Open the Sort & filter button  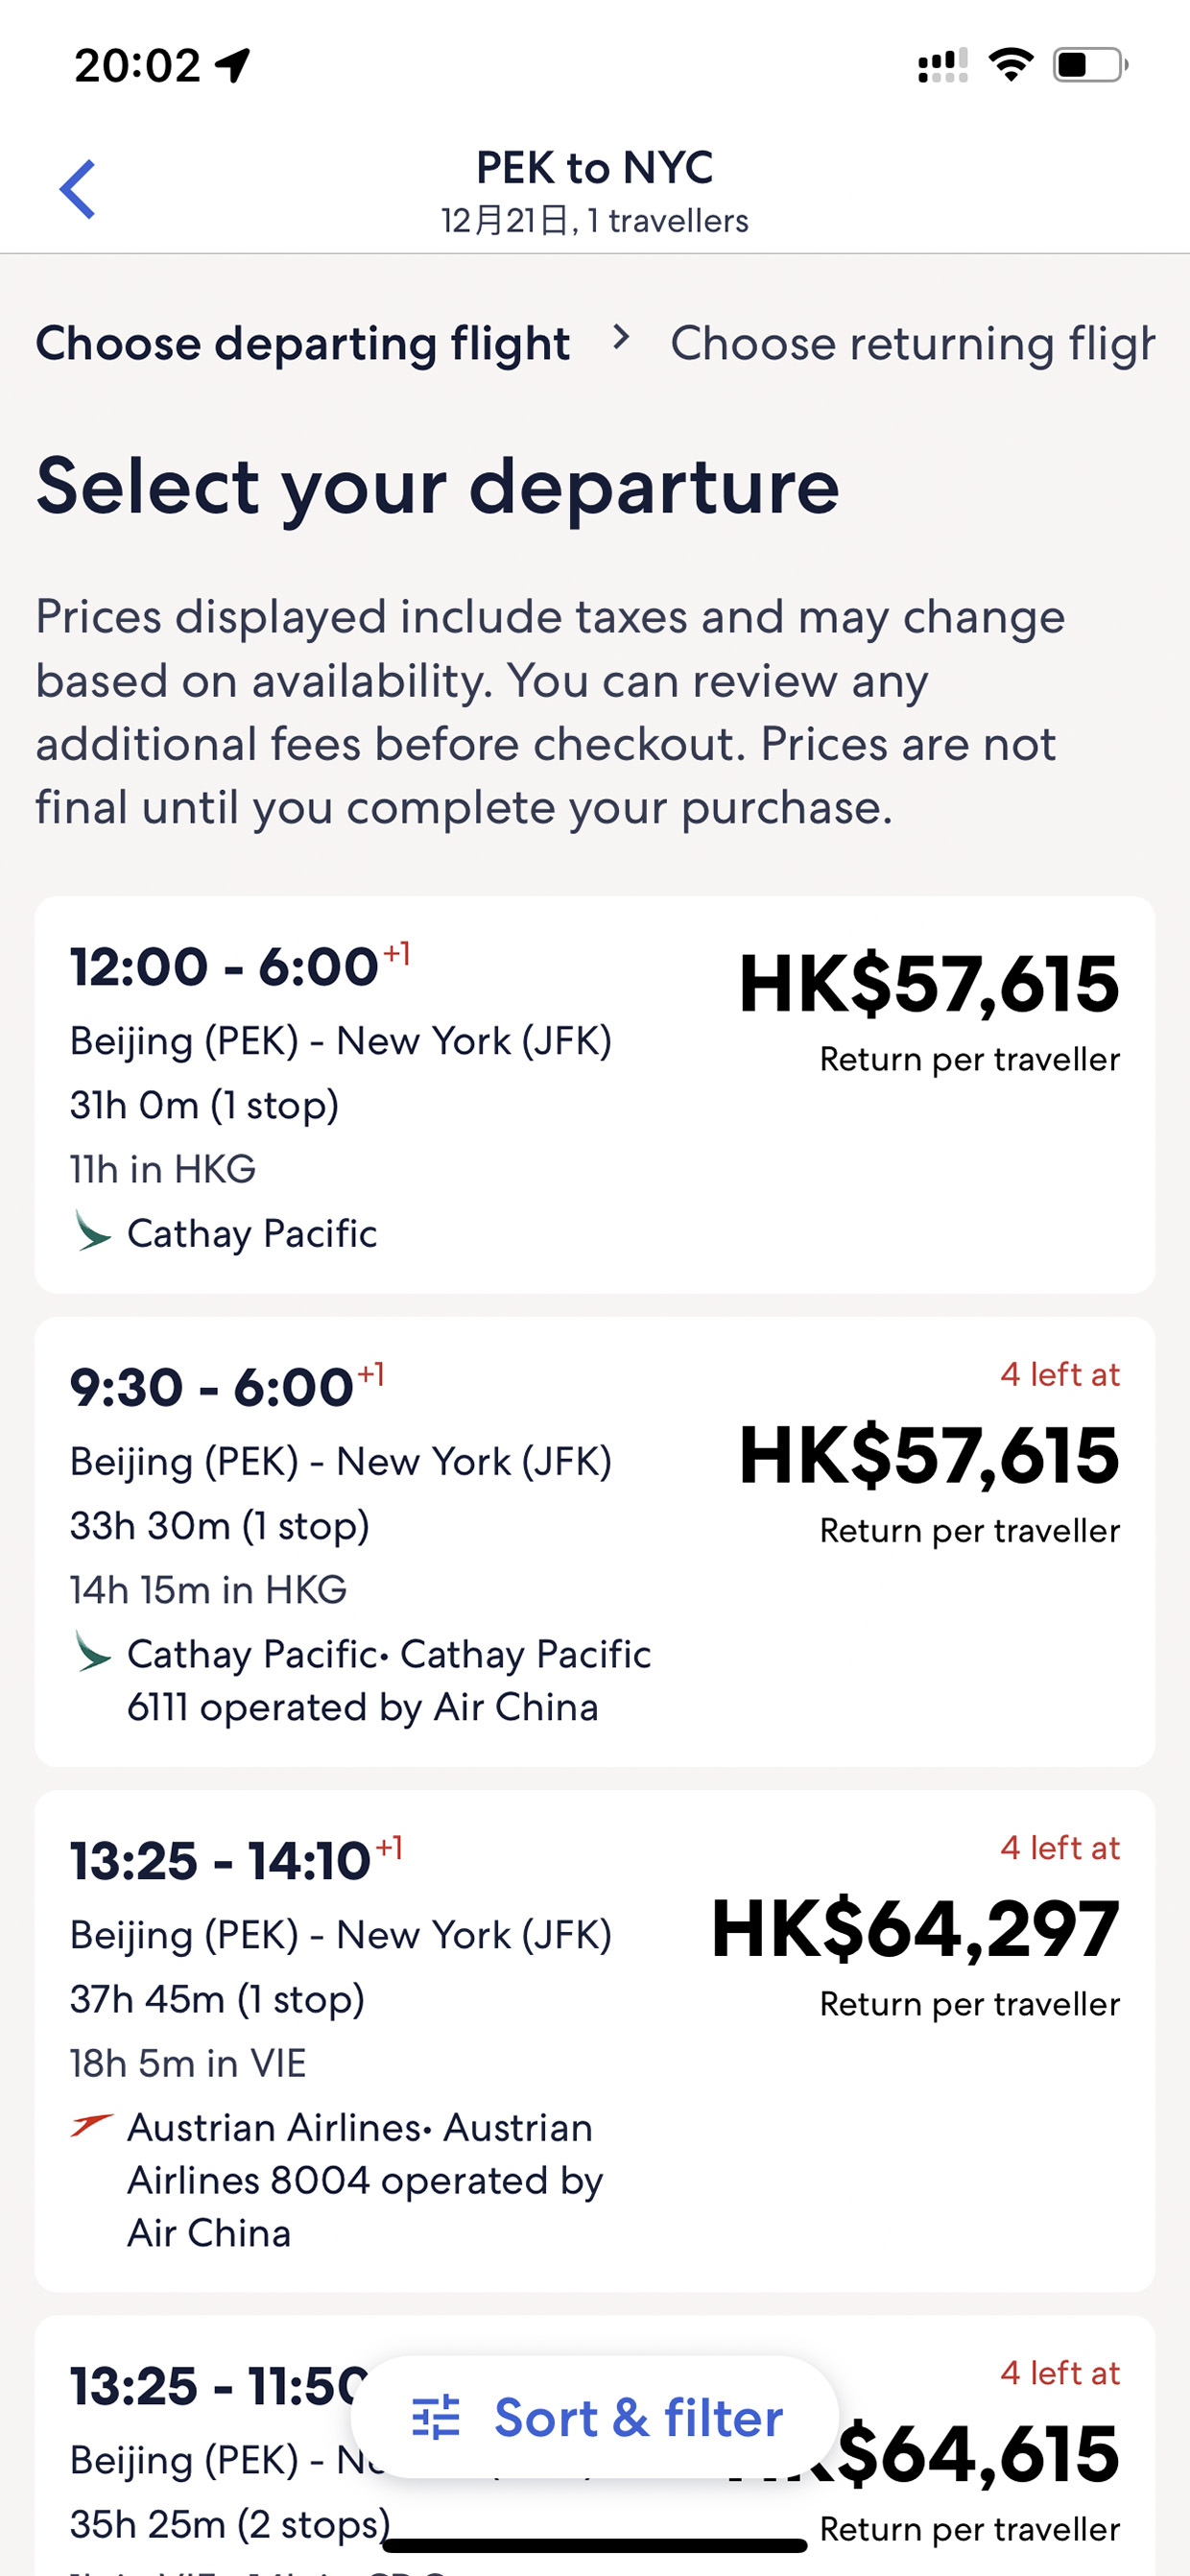point(595,2418)
